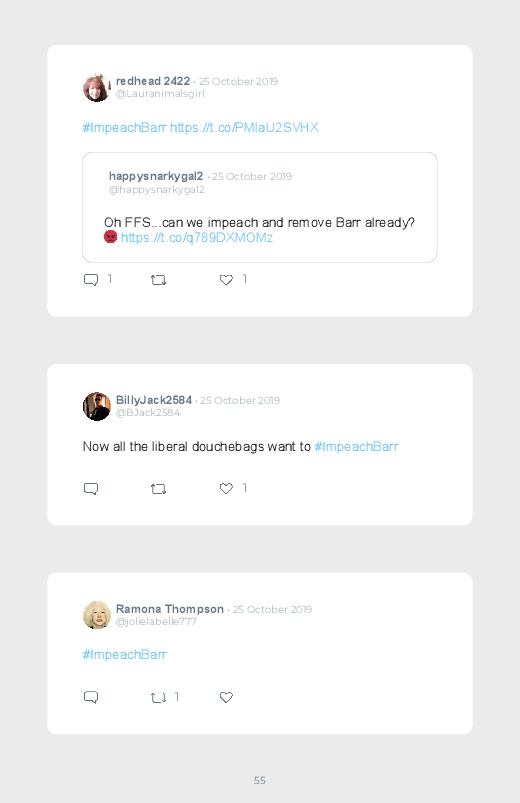
Task: Click the BillyJack2584 display name
Action: [154, 400]
